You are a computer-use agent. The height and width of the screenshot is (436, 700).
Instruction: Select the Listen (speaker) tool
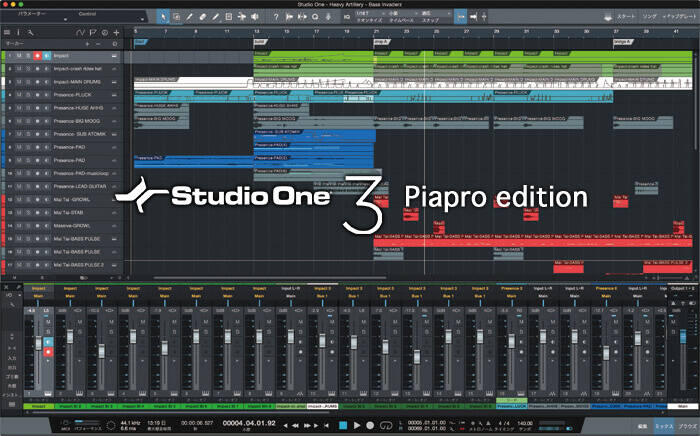coord(254,17)
